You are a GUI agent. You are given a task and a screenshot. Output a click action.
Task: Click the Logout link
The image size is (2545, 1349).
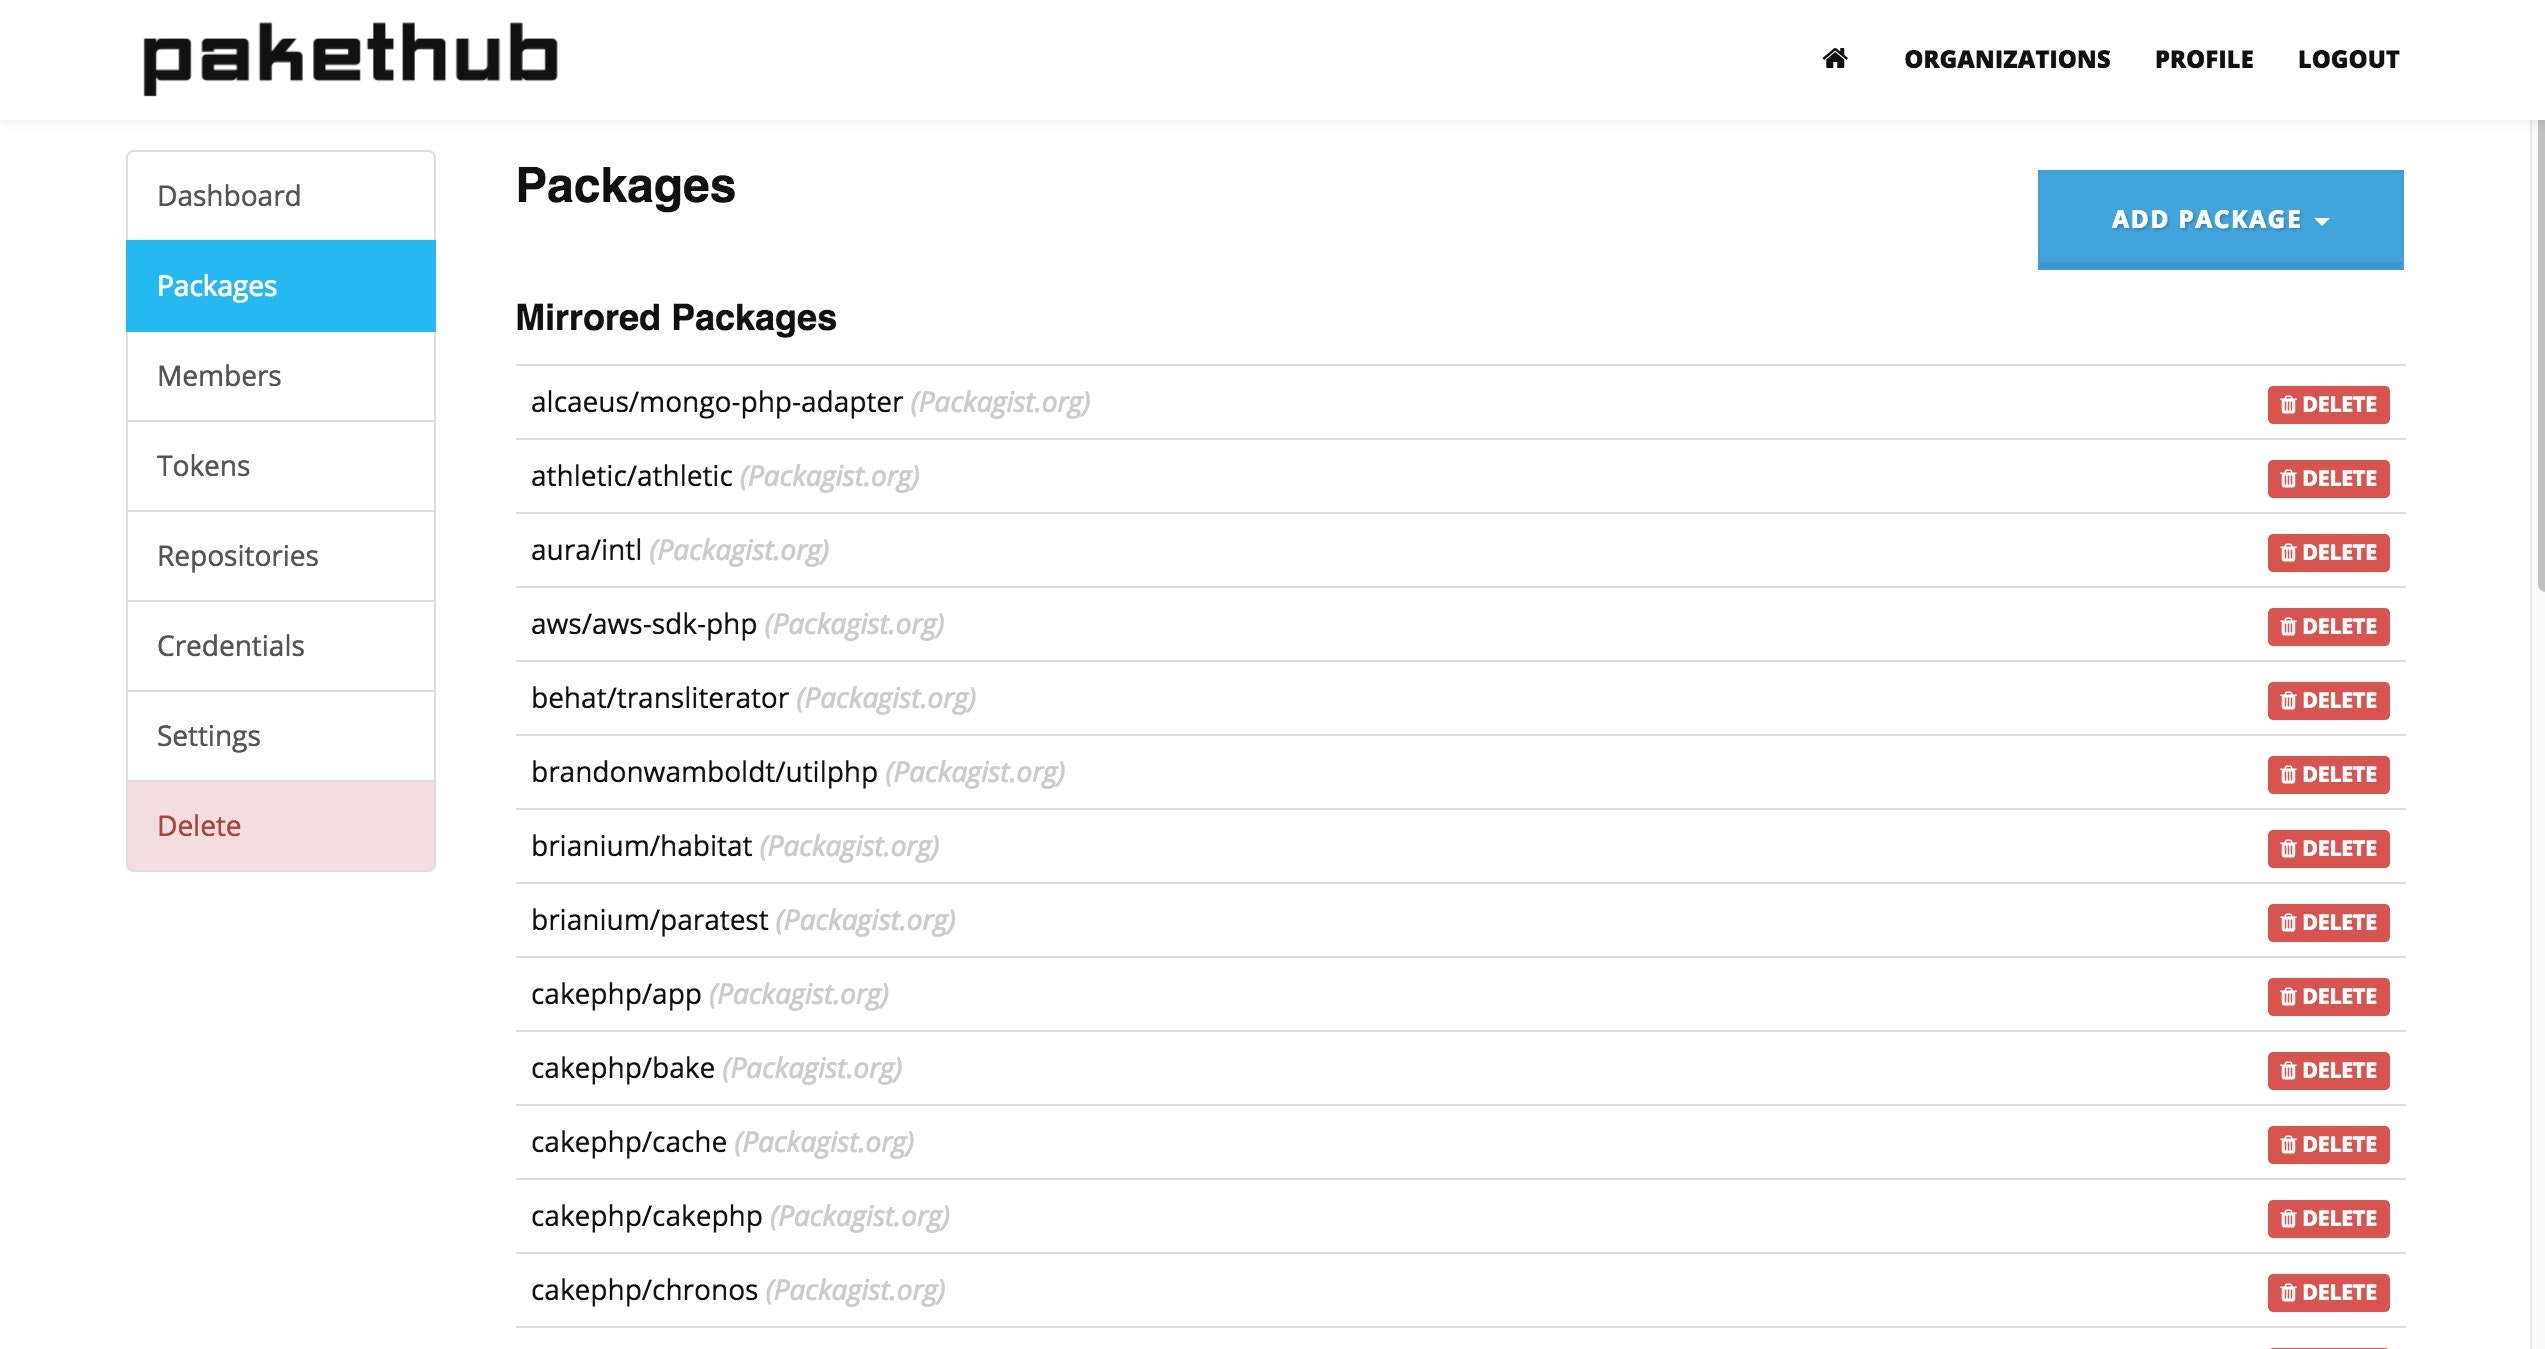(2348, 60)
